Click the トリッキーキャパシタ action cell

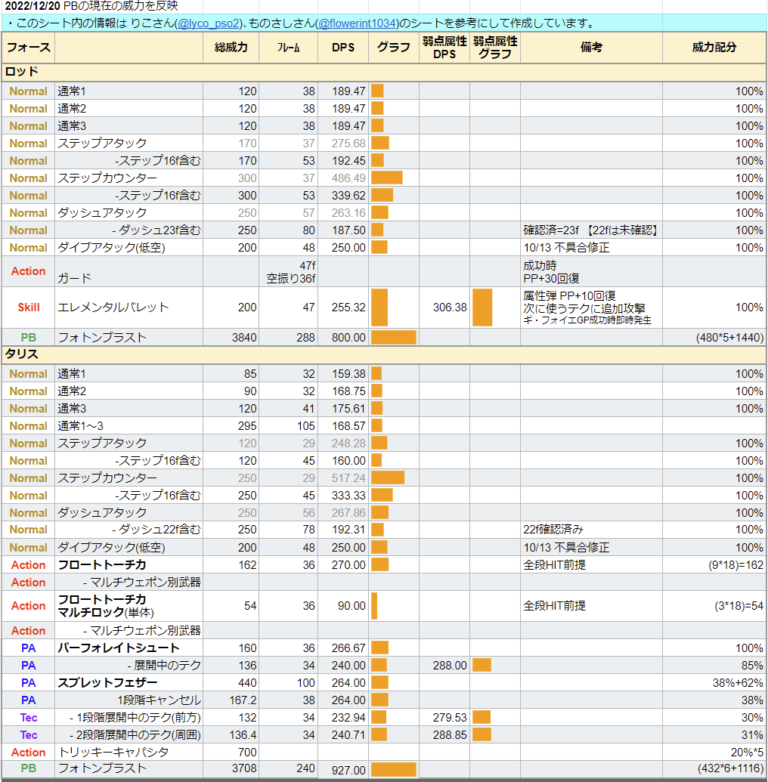click(129, 752)
